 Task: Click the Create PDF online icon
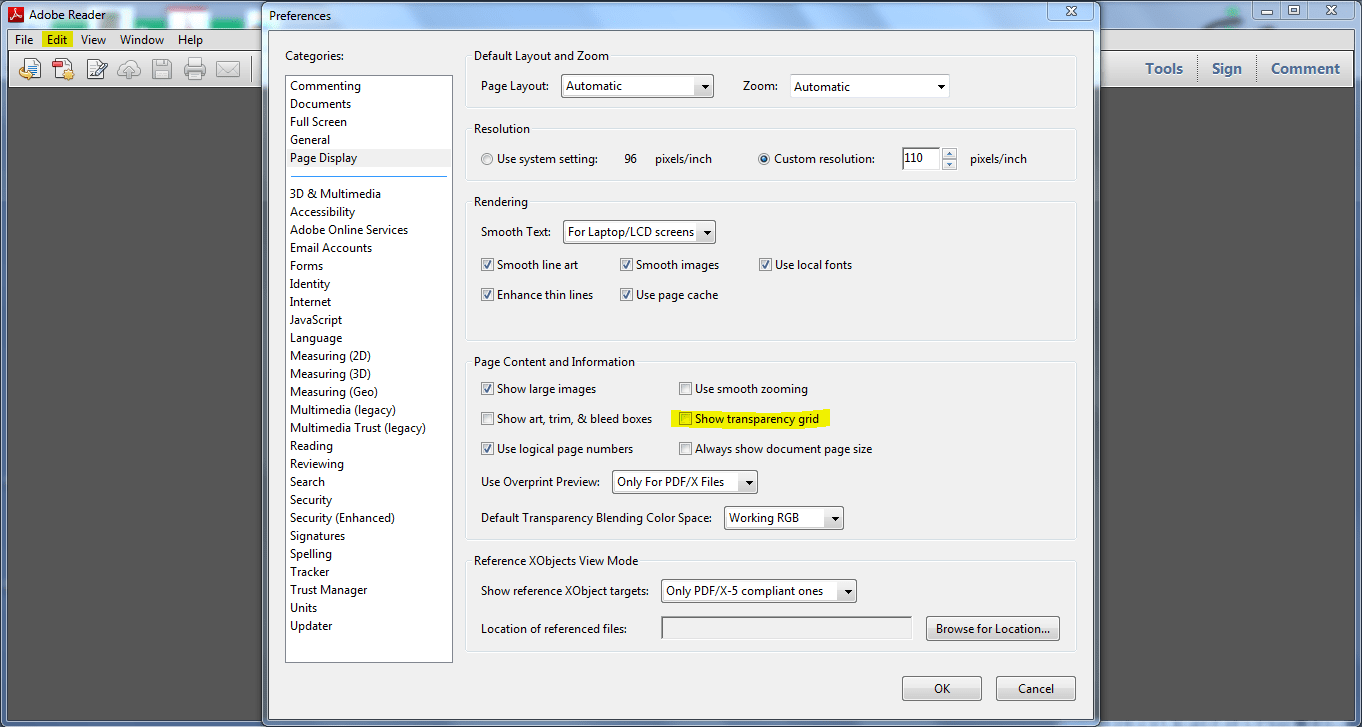pyautogui.click(x=63, y=69)
